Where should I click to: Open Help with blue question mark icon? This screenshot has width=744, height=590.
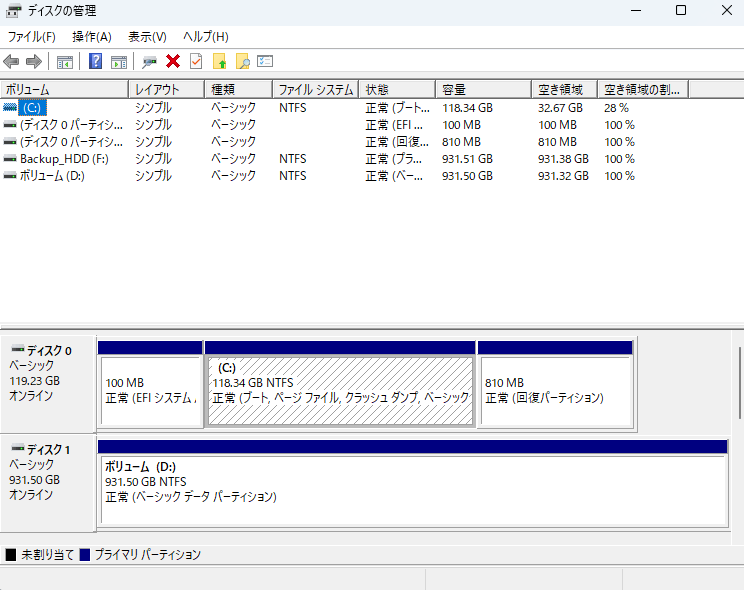pyautogui.click(x=96, y=62)
